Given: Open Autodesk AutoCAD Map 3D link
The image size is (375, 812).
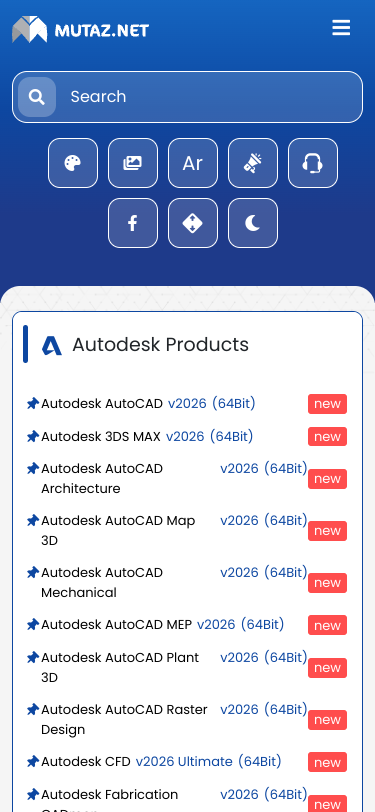Looking at the screenshot, I should tap(174, 530).
